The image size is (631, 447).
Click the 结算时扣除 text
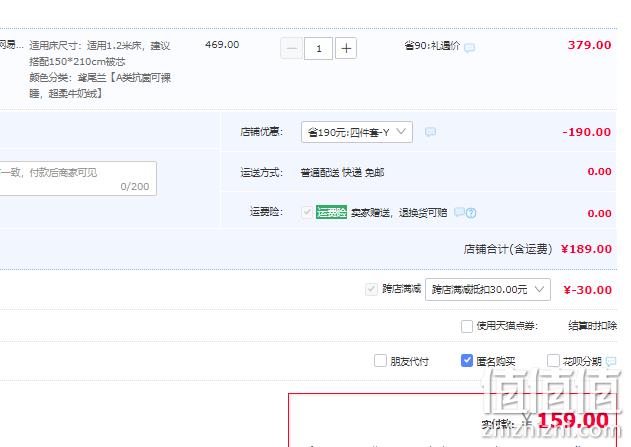pyautogui.click(x=592, y=325)
